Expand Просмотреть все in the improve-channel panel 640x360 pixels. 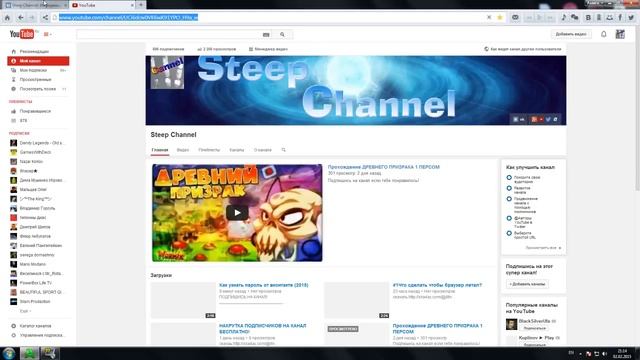pyautogui.click(x=543, y=248)
